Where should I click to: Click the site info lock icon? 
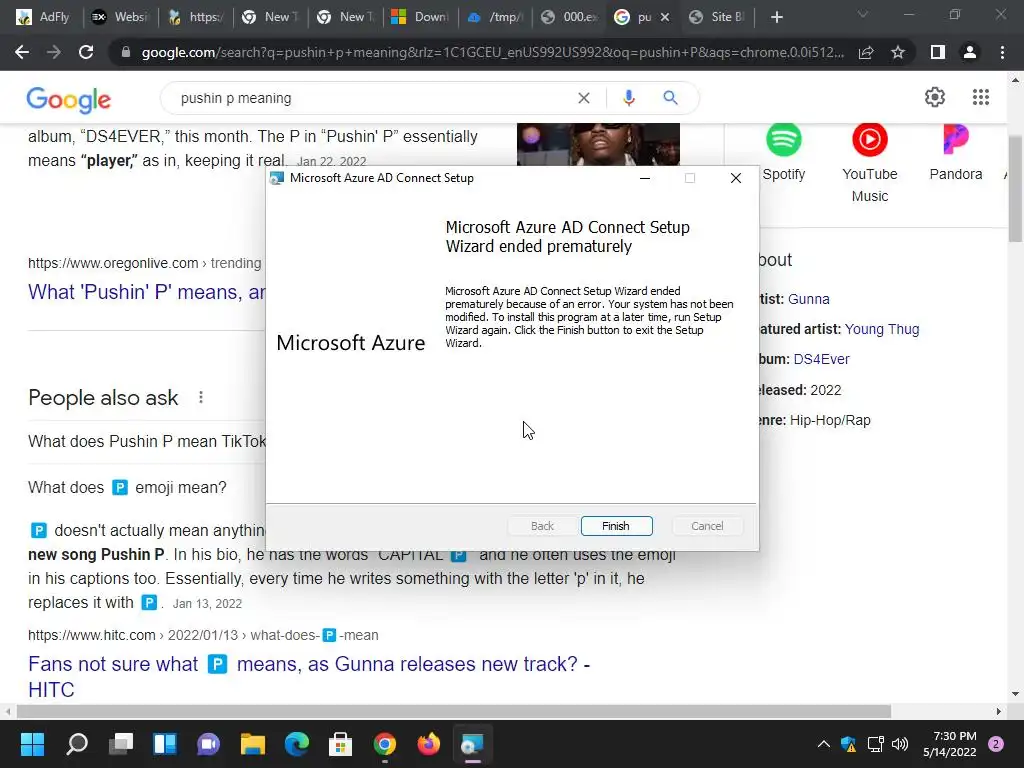click(x=125, y=52)
